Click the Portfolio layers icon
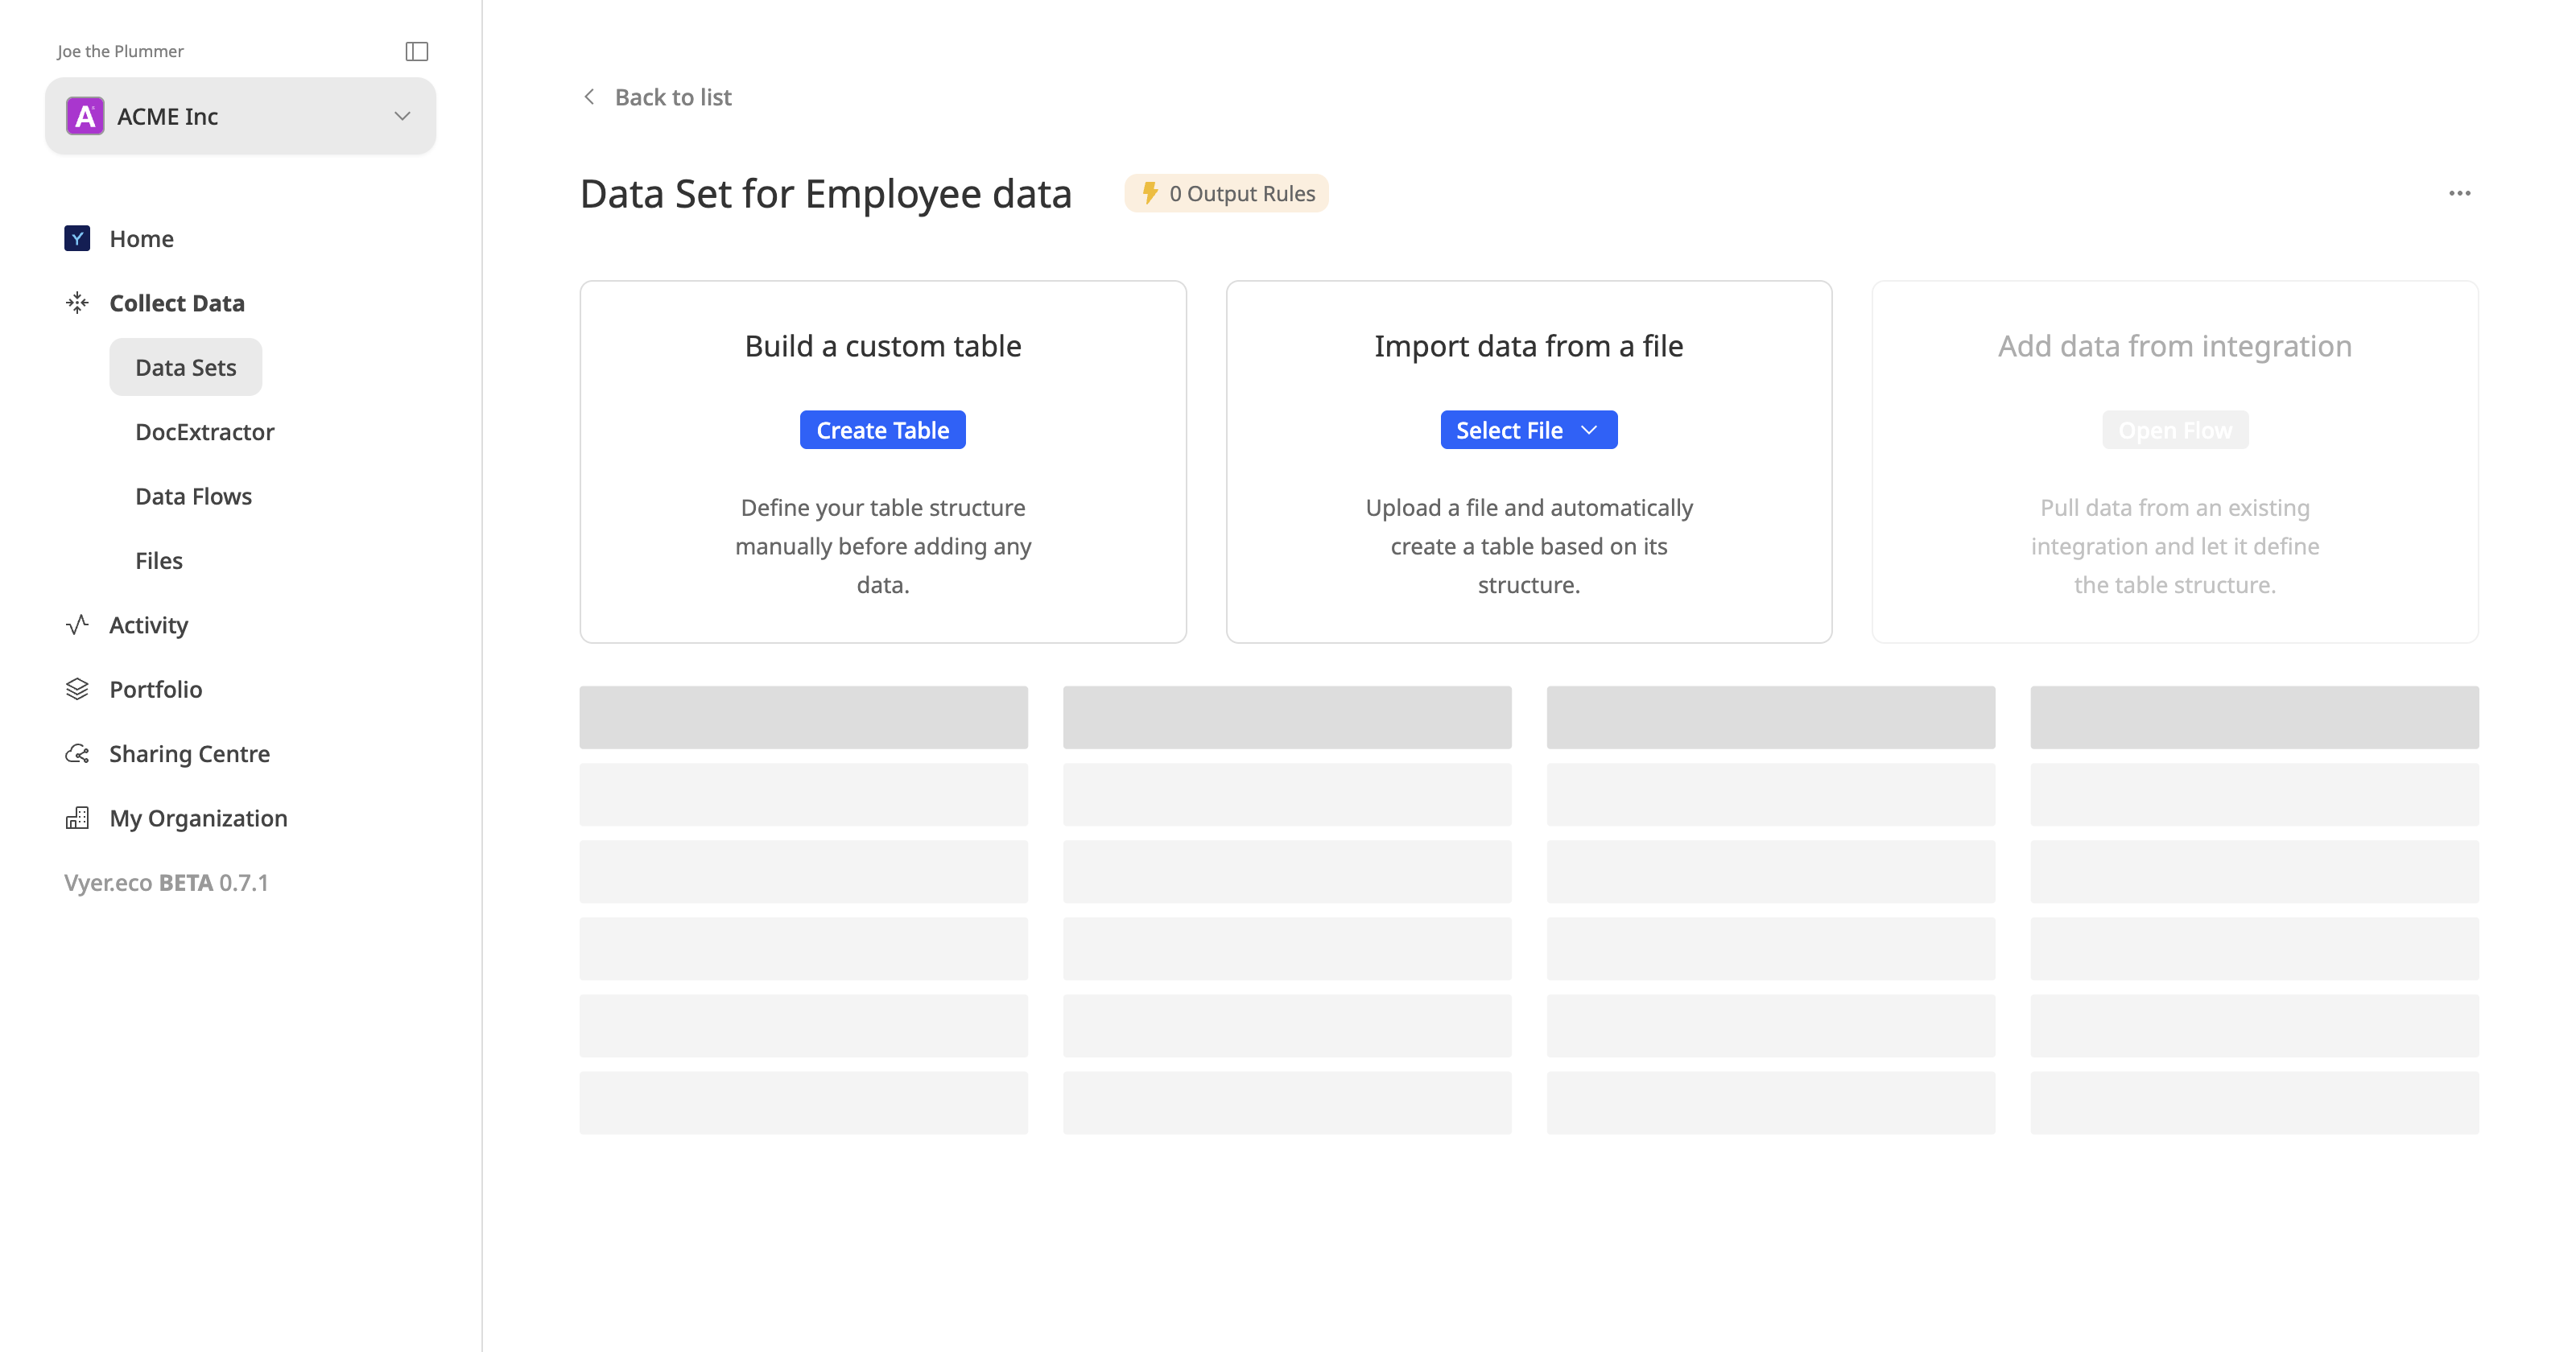The width and height of the screenshot is (2576, 1352). (77, 689)
